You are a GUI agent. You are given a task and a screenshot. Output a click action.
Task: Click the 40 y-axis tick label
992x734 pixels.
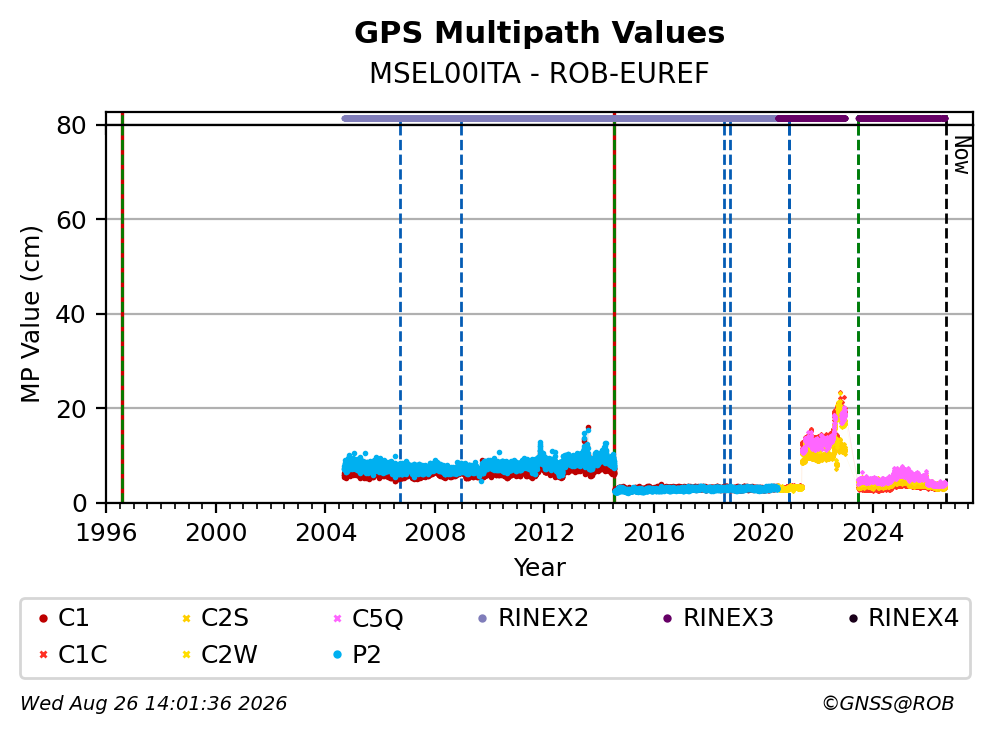pos(71,314)
